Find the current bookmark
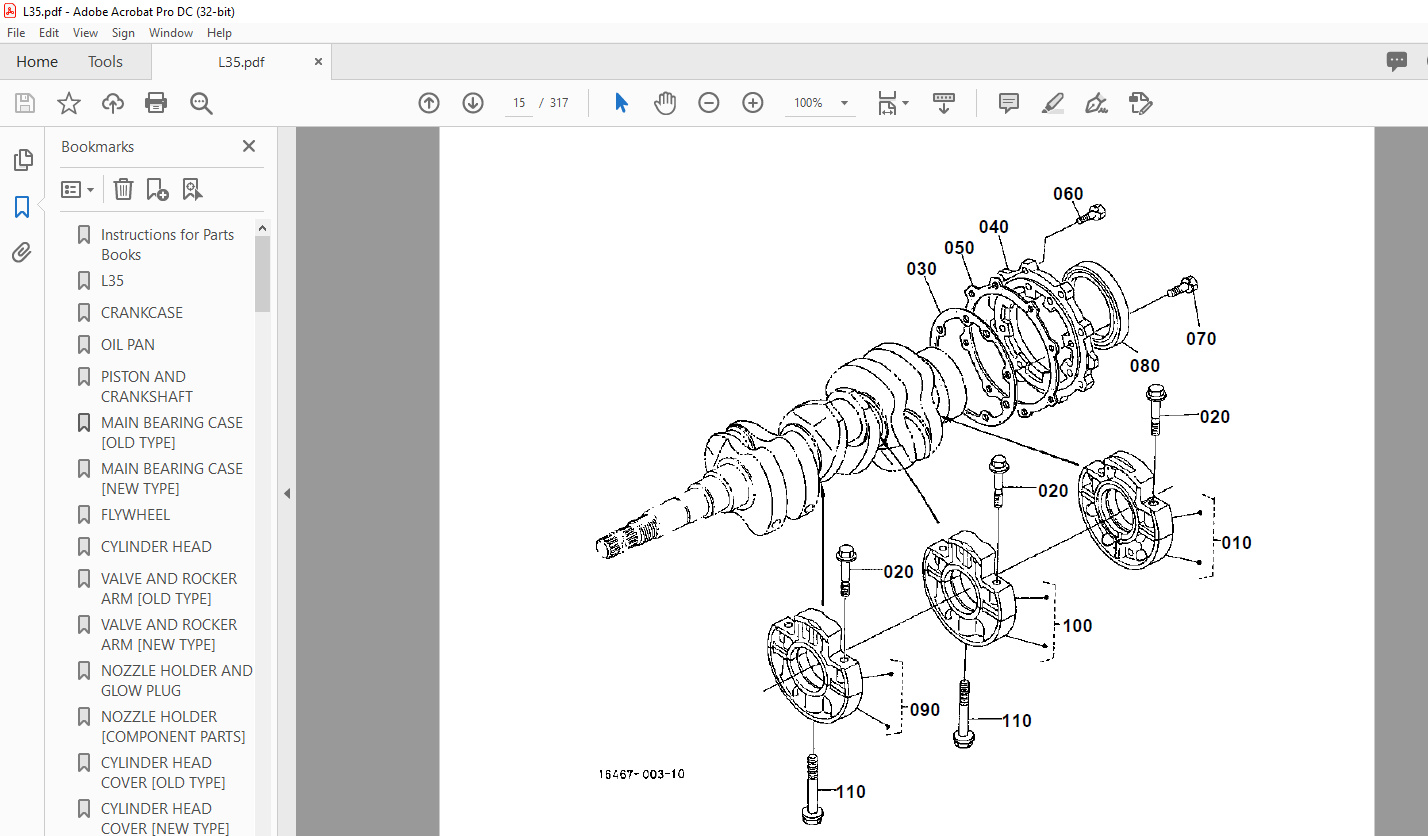1428x836 pixels. coord(193,189)
